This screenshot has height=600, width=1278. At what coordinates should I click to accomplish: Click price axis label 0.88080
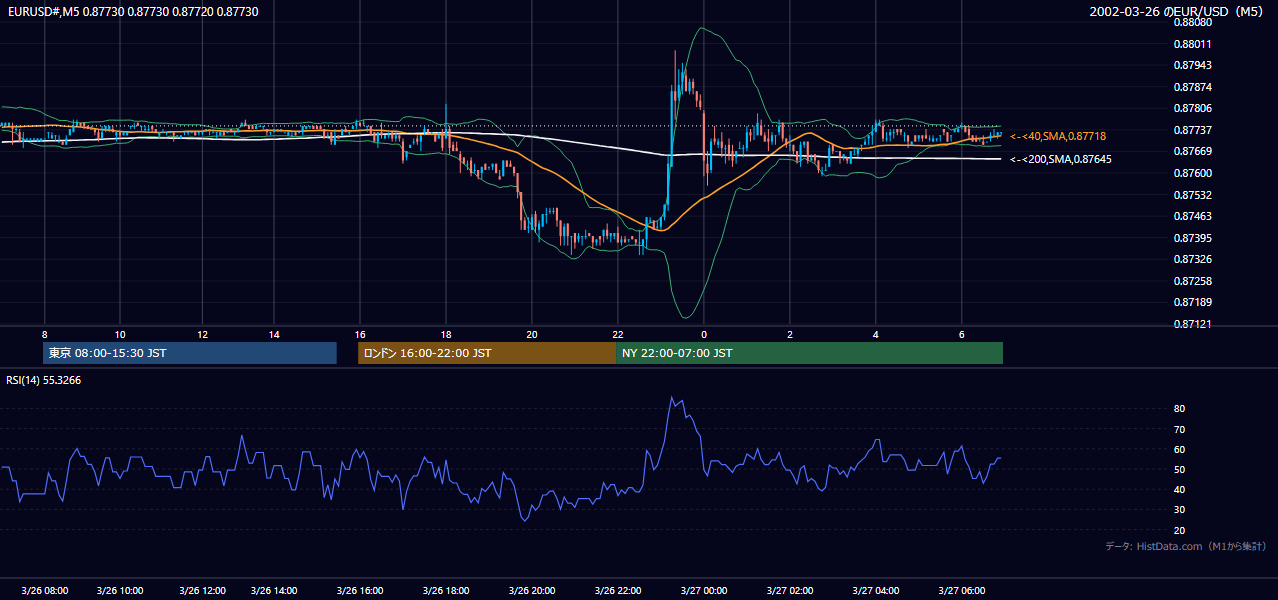[x=1193, y=22]
